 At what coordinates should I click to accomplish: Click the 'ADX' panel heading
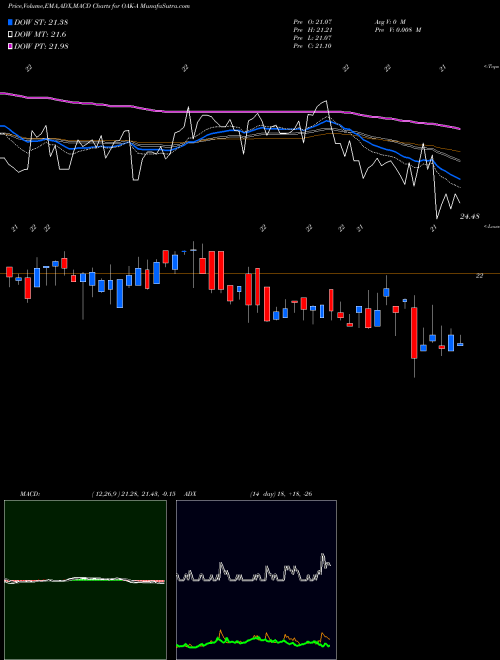point(190,494)
